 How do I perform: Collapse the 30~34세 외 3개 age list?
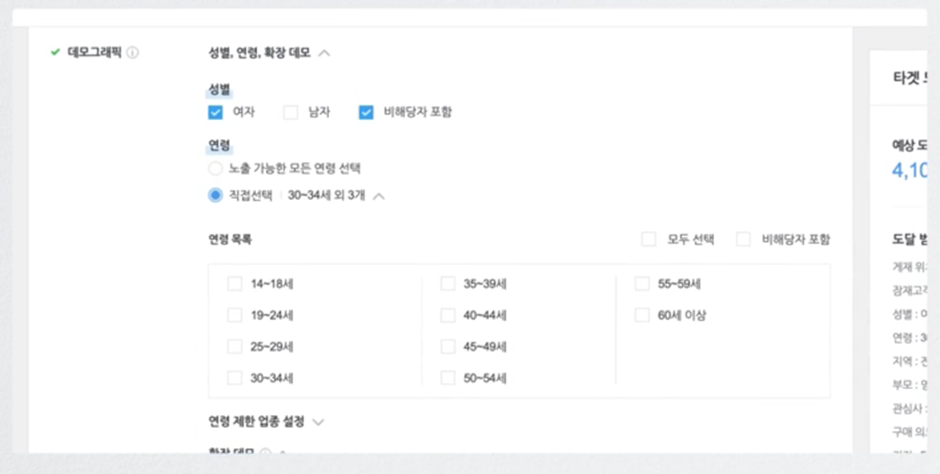point(379,196)
